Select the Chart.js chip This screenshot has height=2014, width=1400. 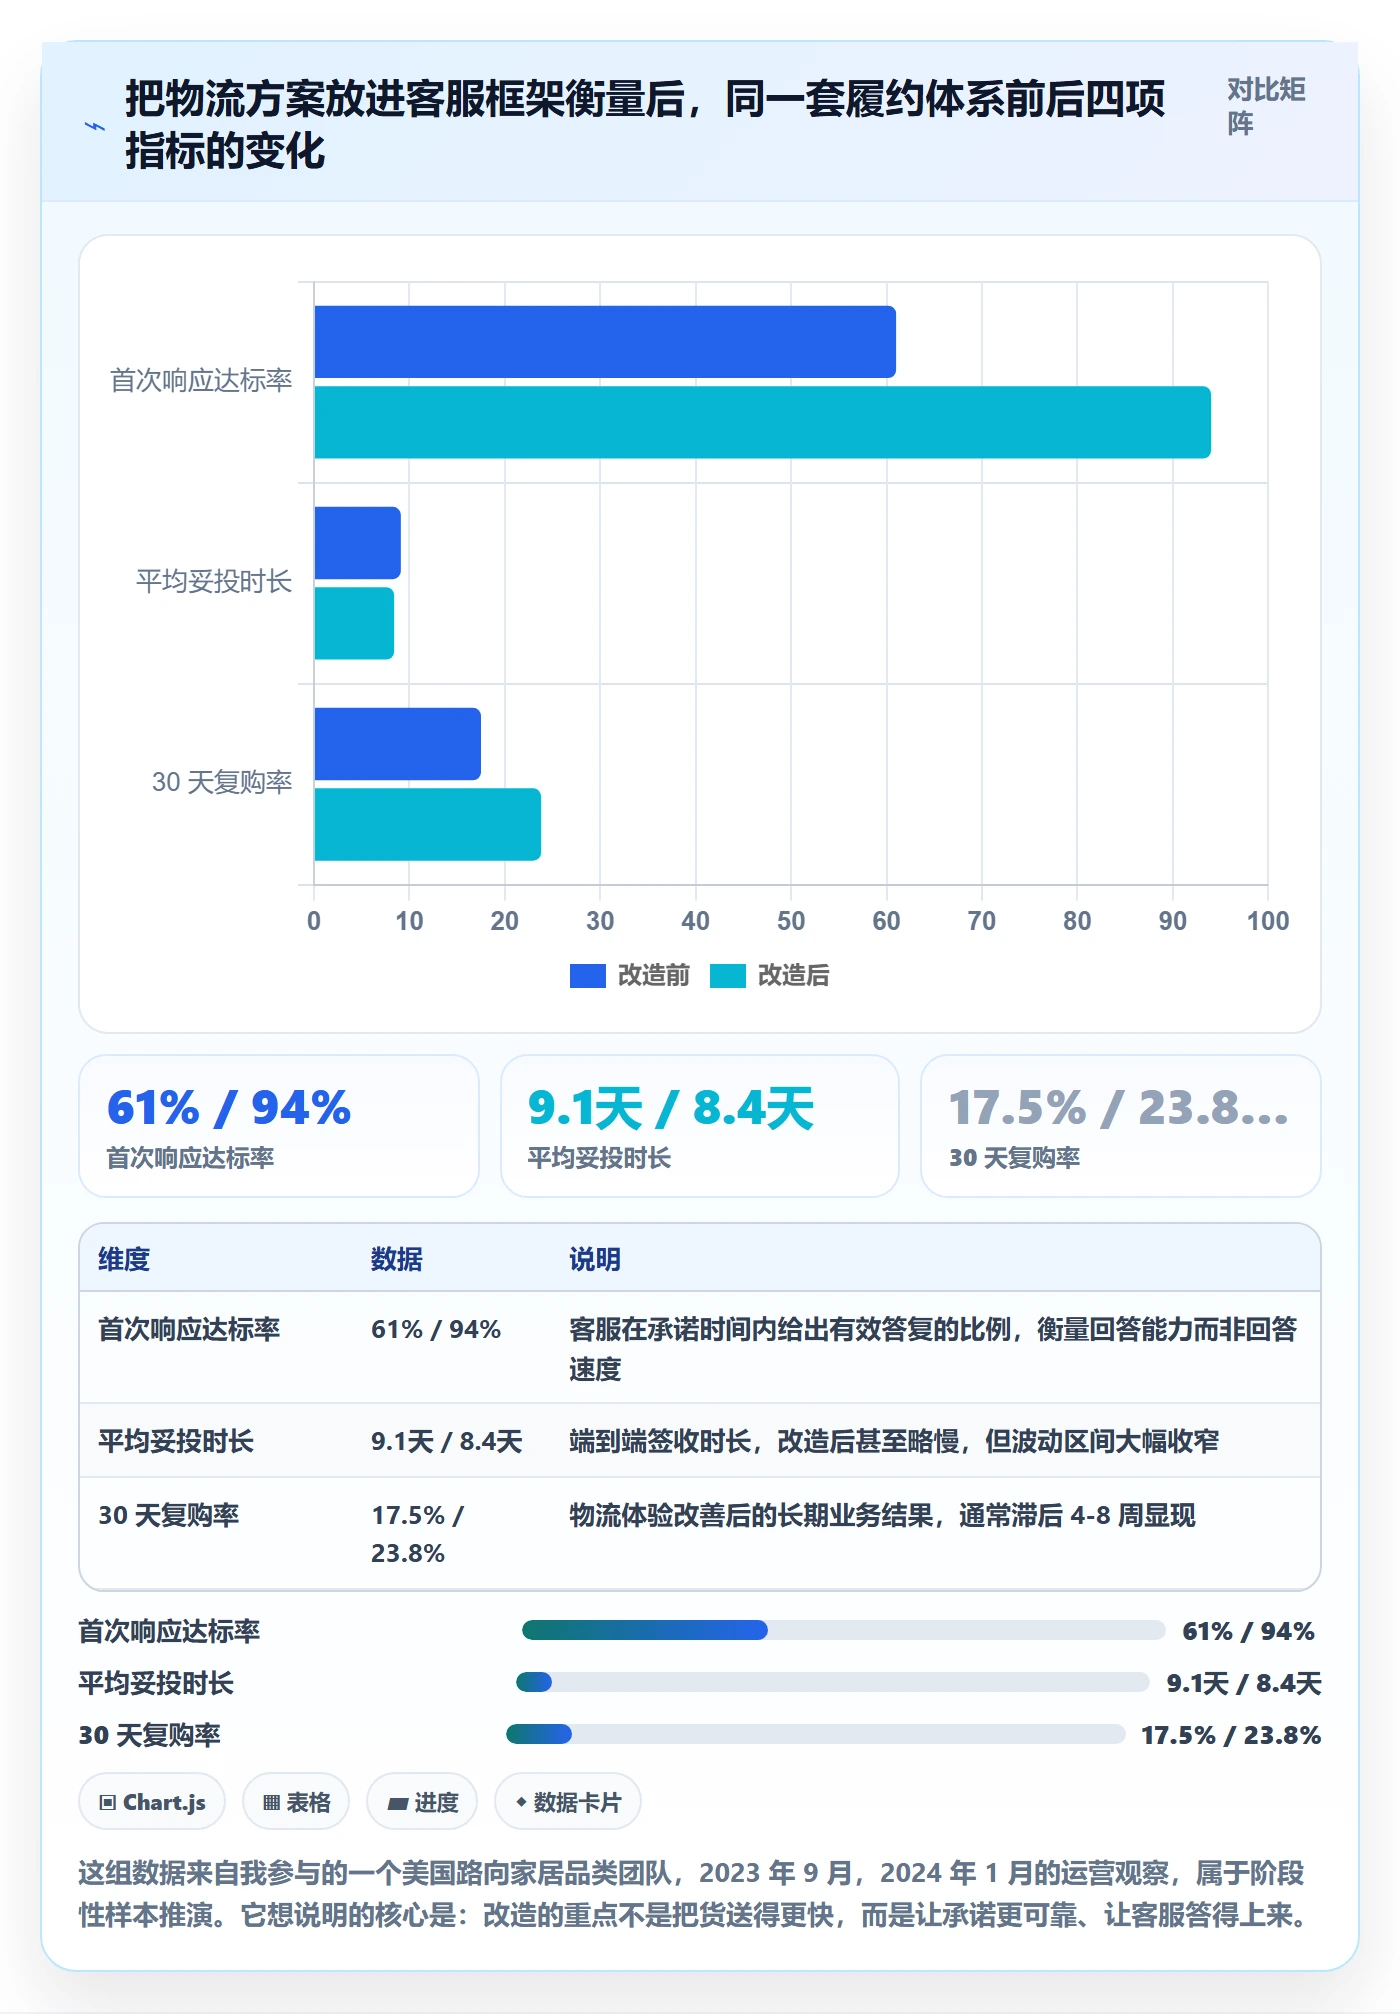tap(152, 1802)
